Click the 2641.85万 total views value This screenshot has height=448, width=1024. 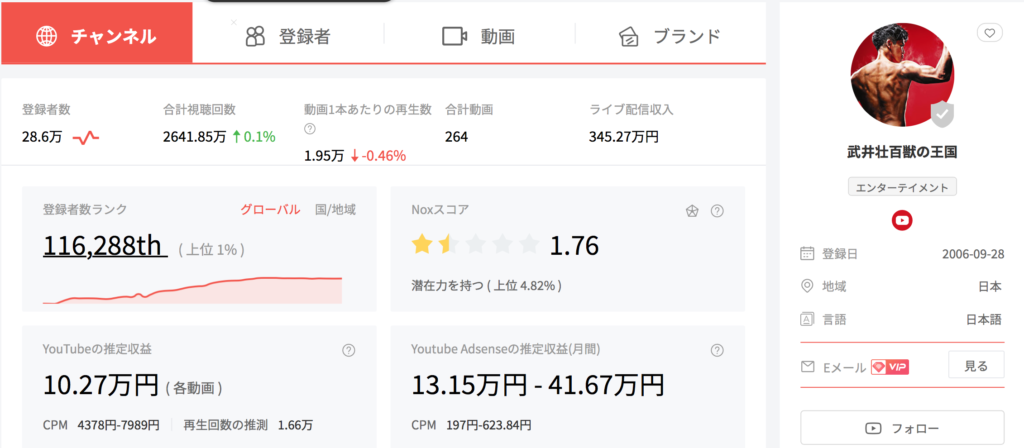click(x=195, y=137)
